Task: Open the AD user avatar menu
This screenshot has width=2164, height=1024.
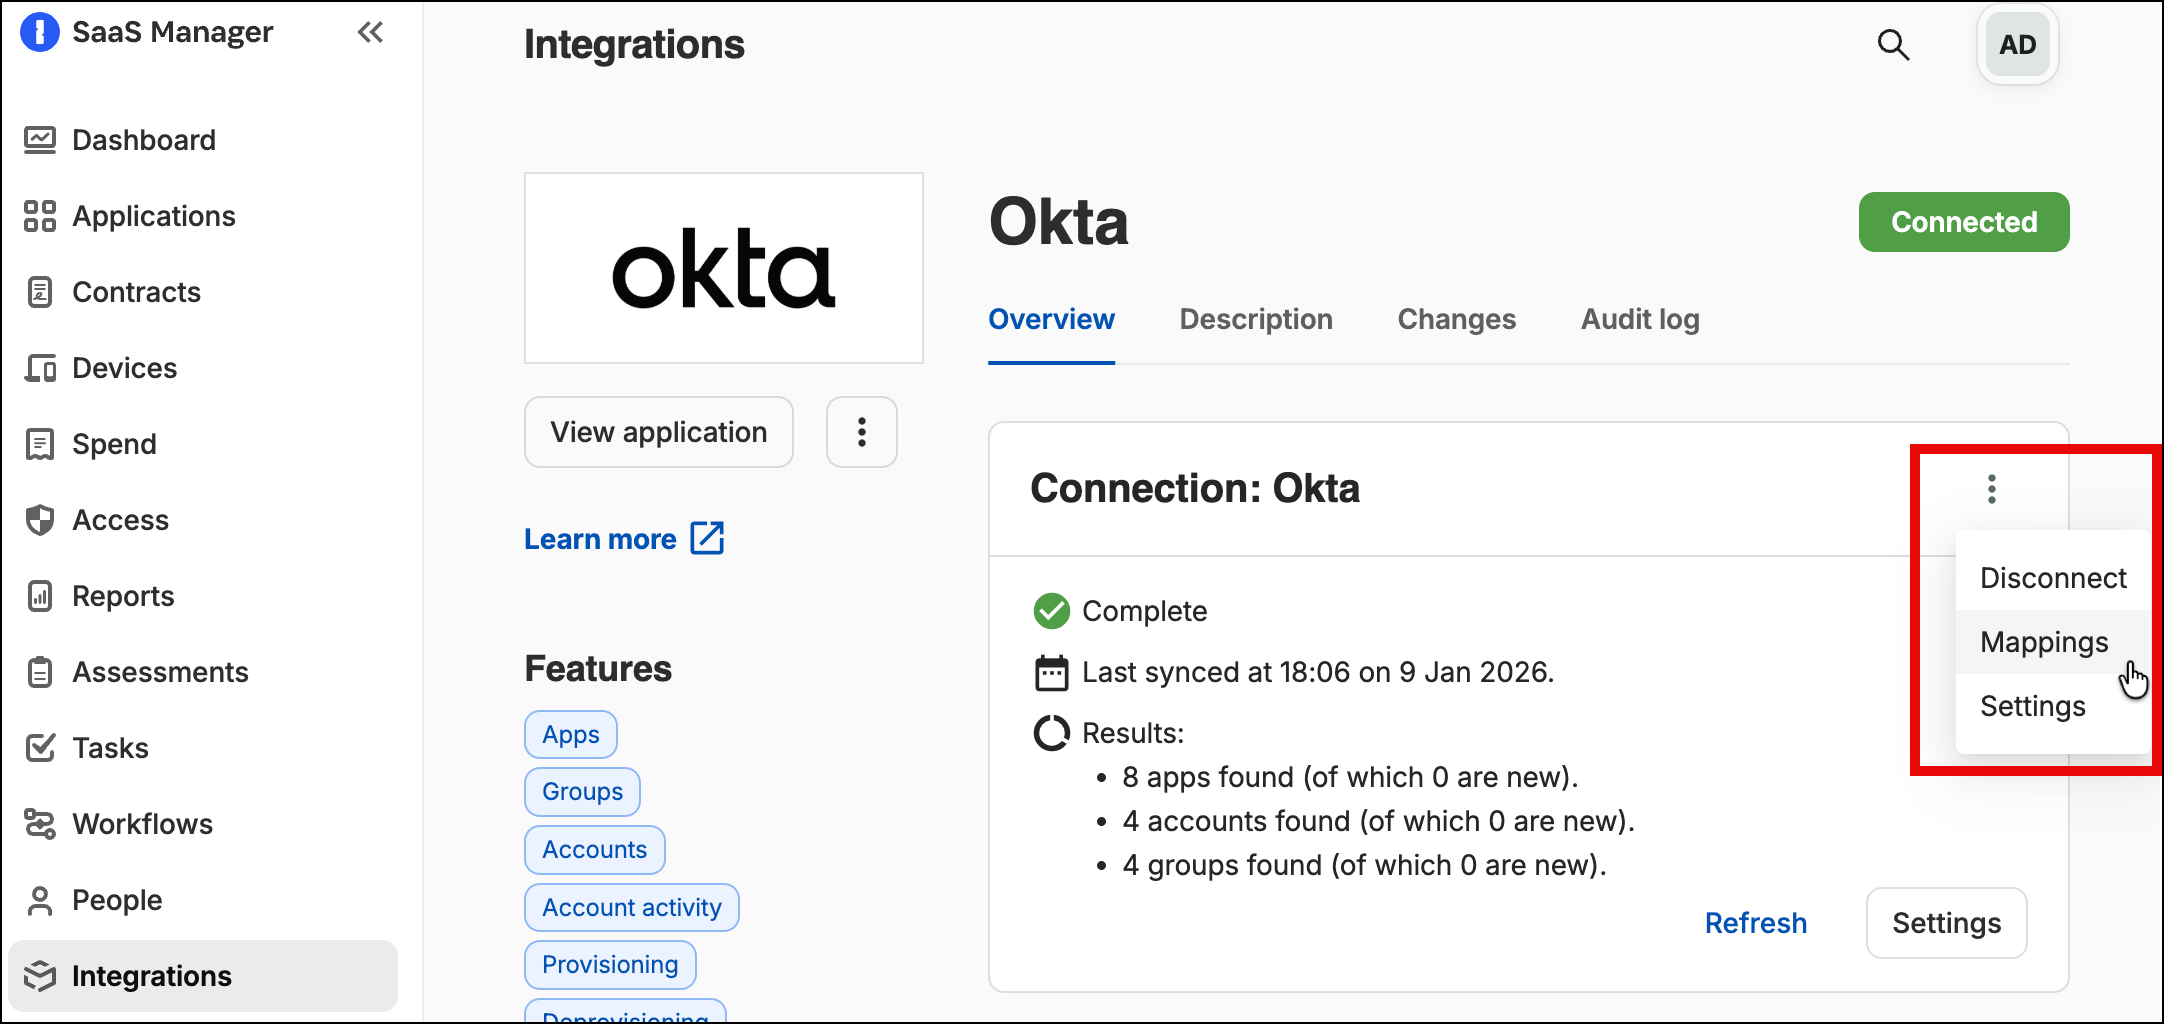Action: [2018, 45]
